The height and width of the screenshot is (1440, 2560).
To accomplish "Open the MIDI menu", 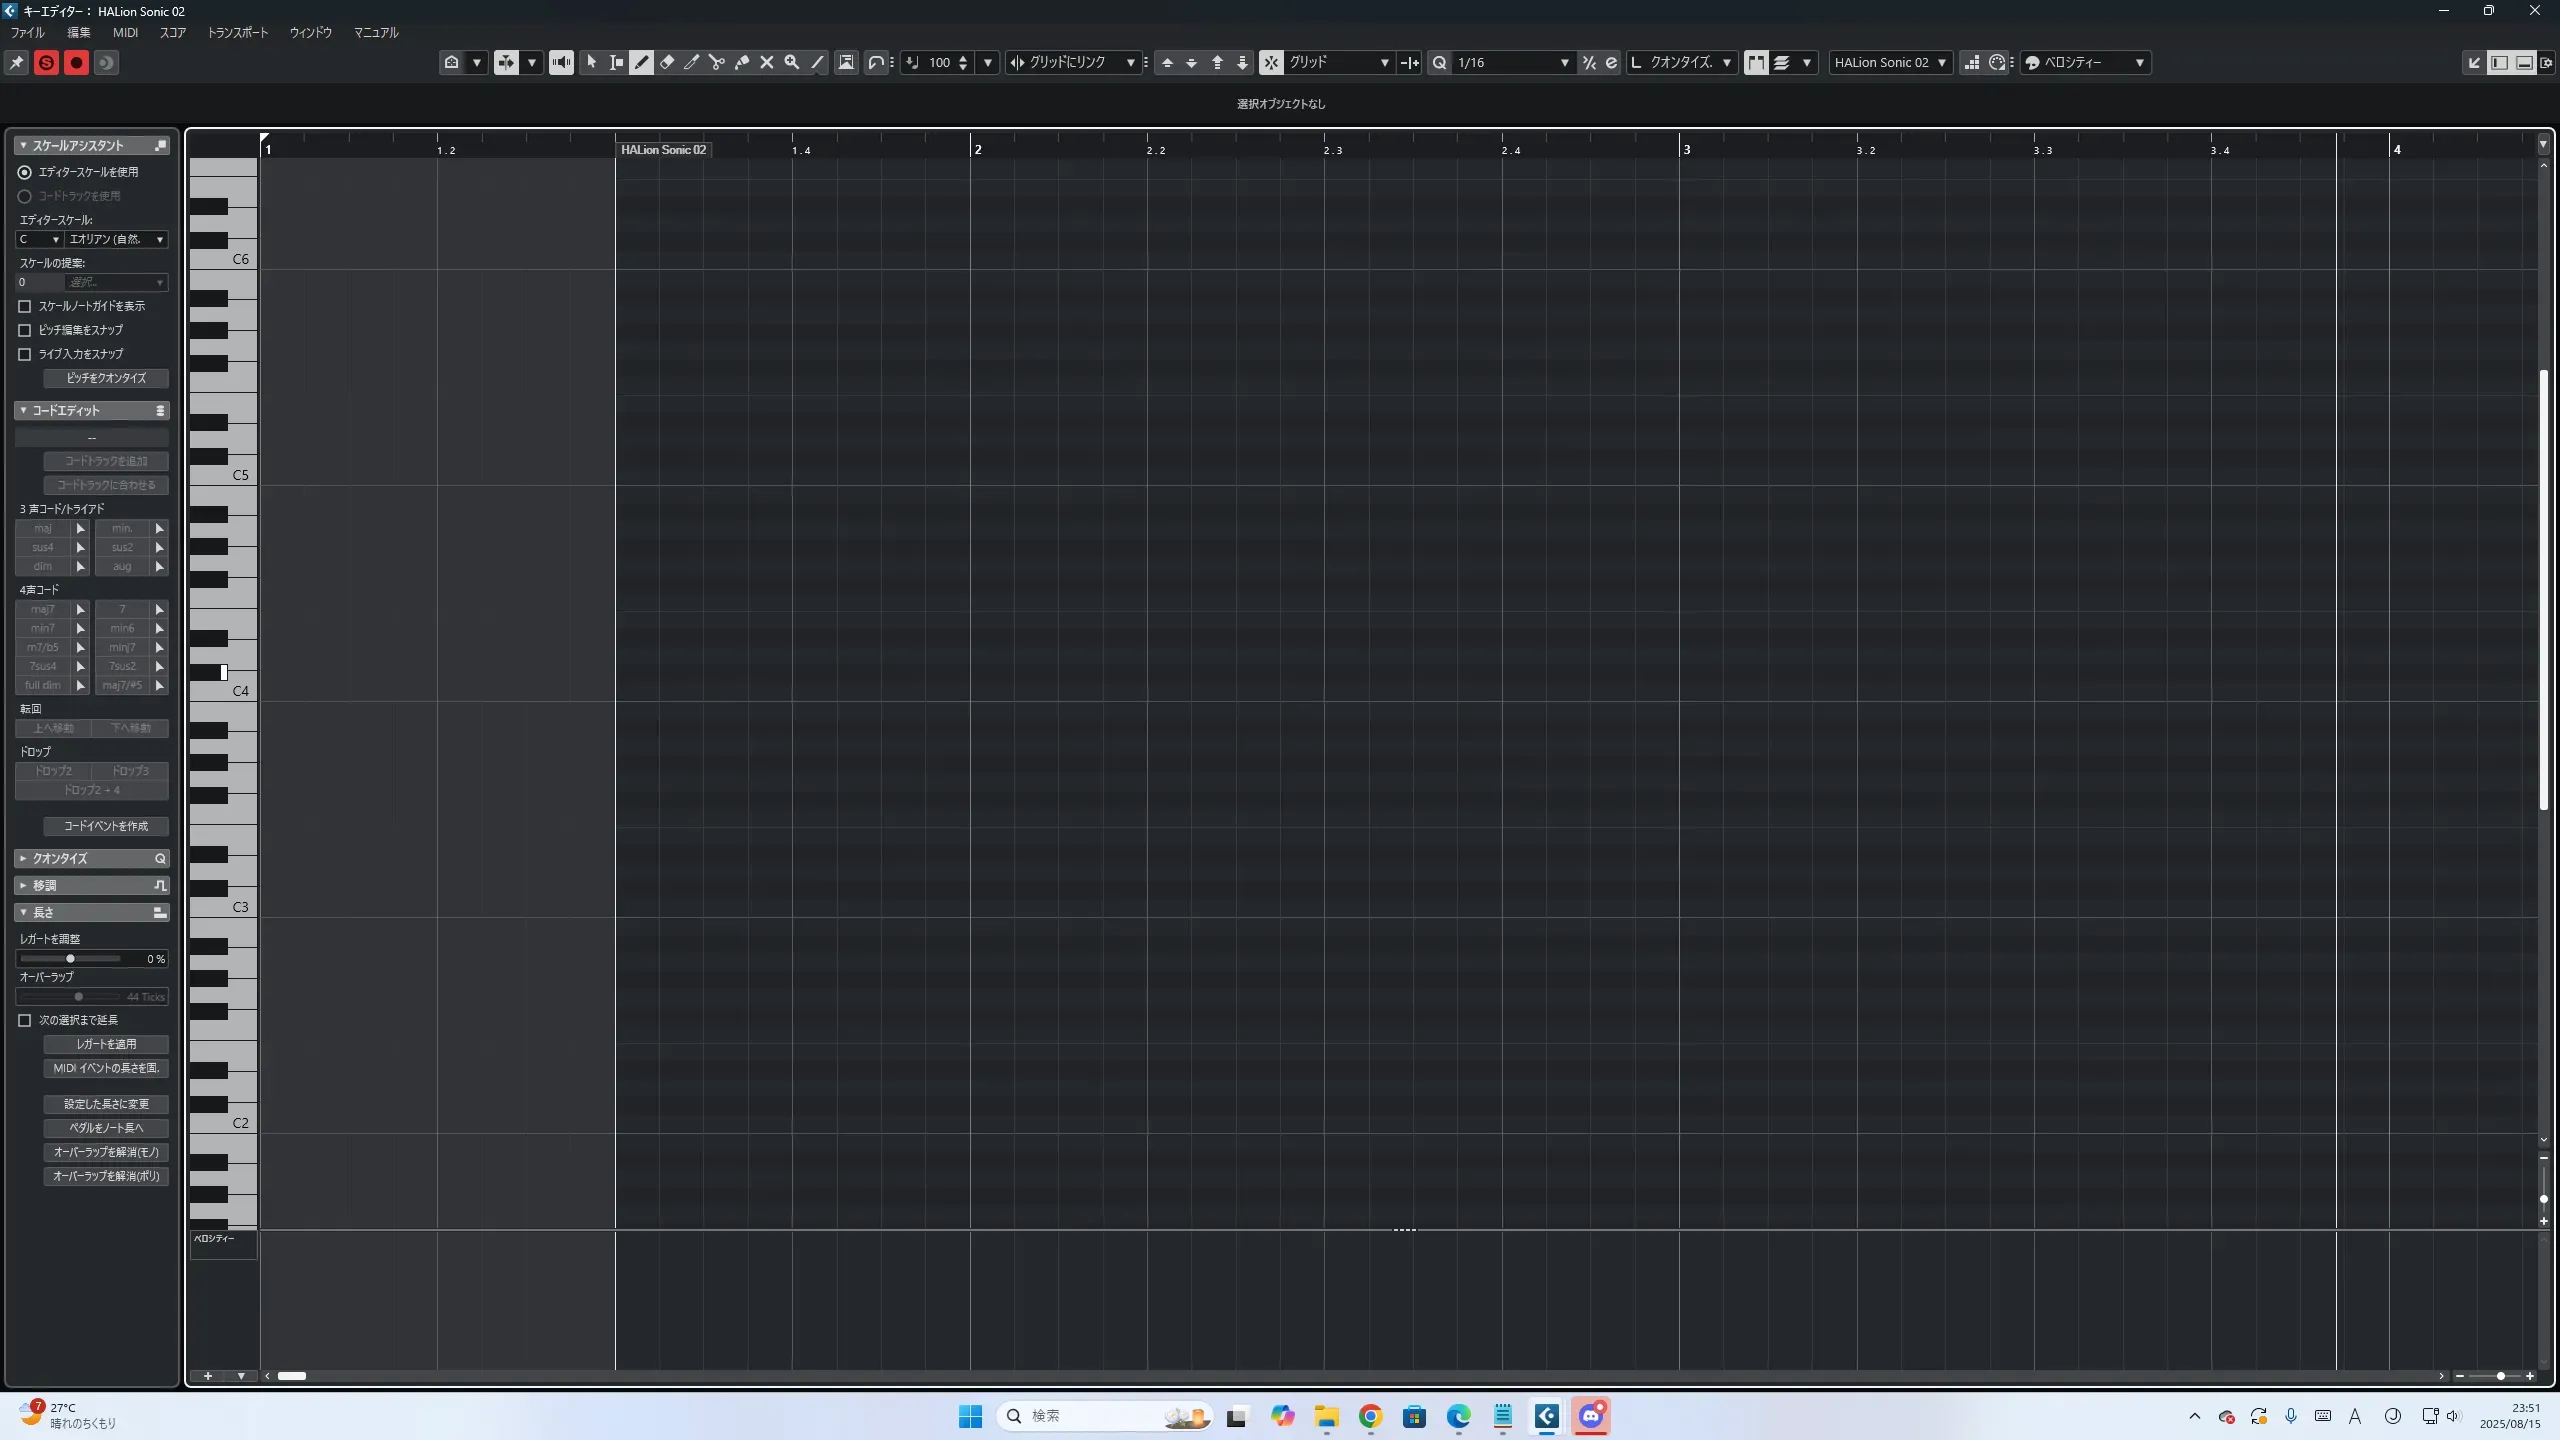I will [x=125, y=33].
